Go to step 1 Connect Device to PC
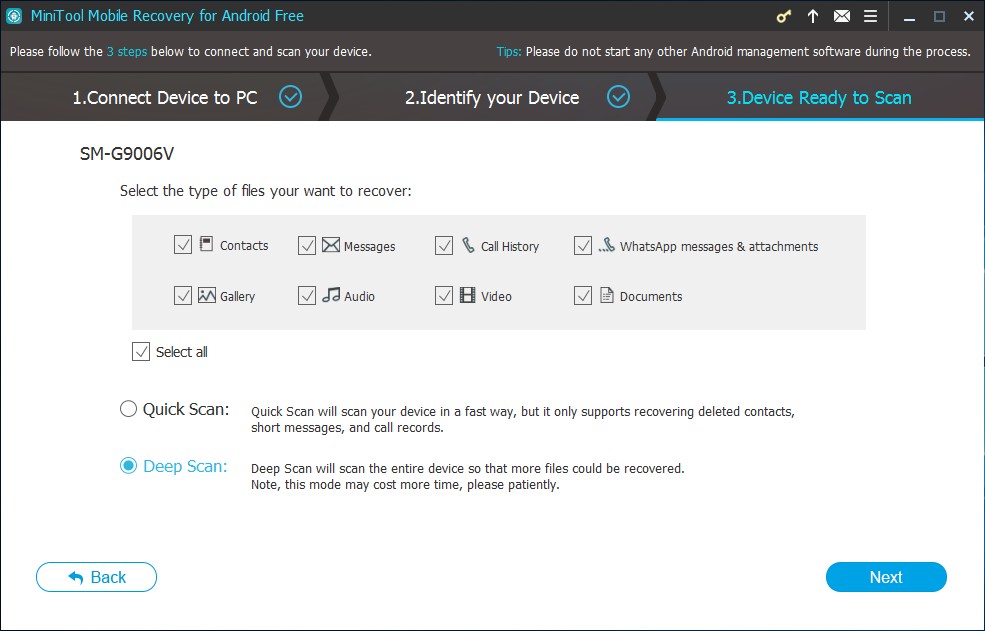Screen dimensions: 985x631 coord(165,97)
